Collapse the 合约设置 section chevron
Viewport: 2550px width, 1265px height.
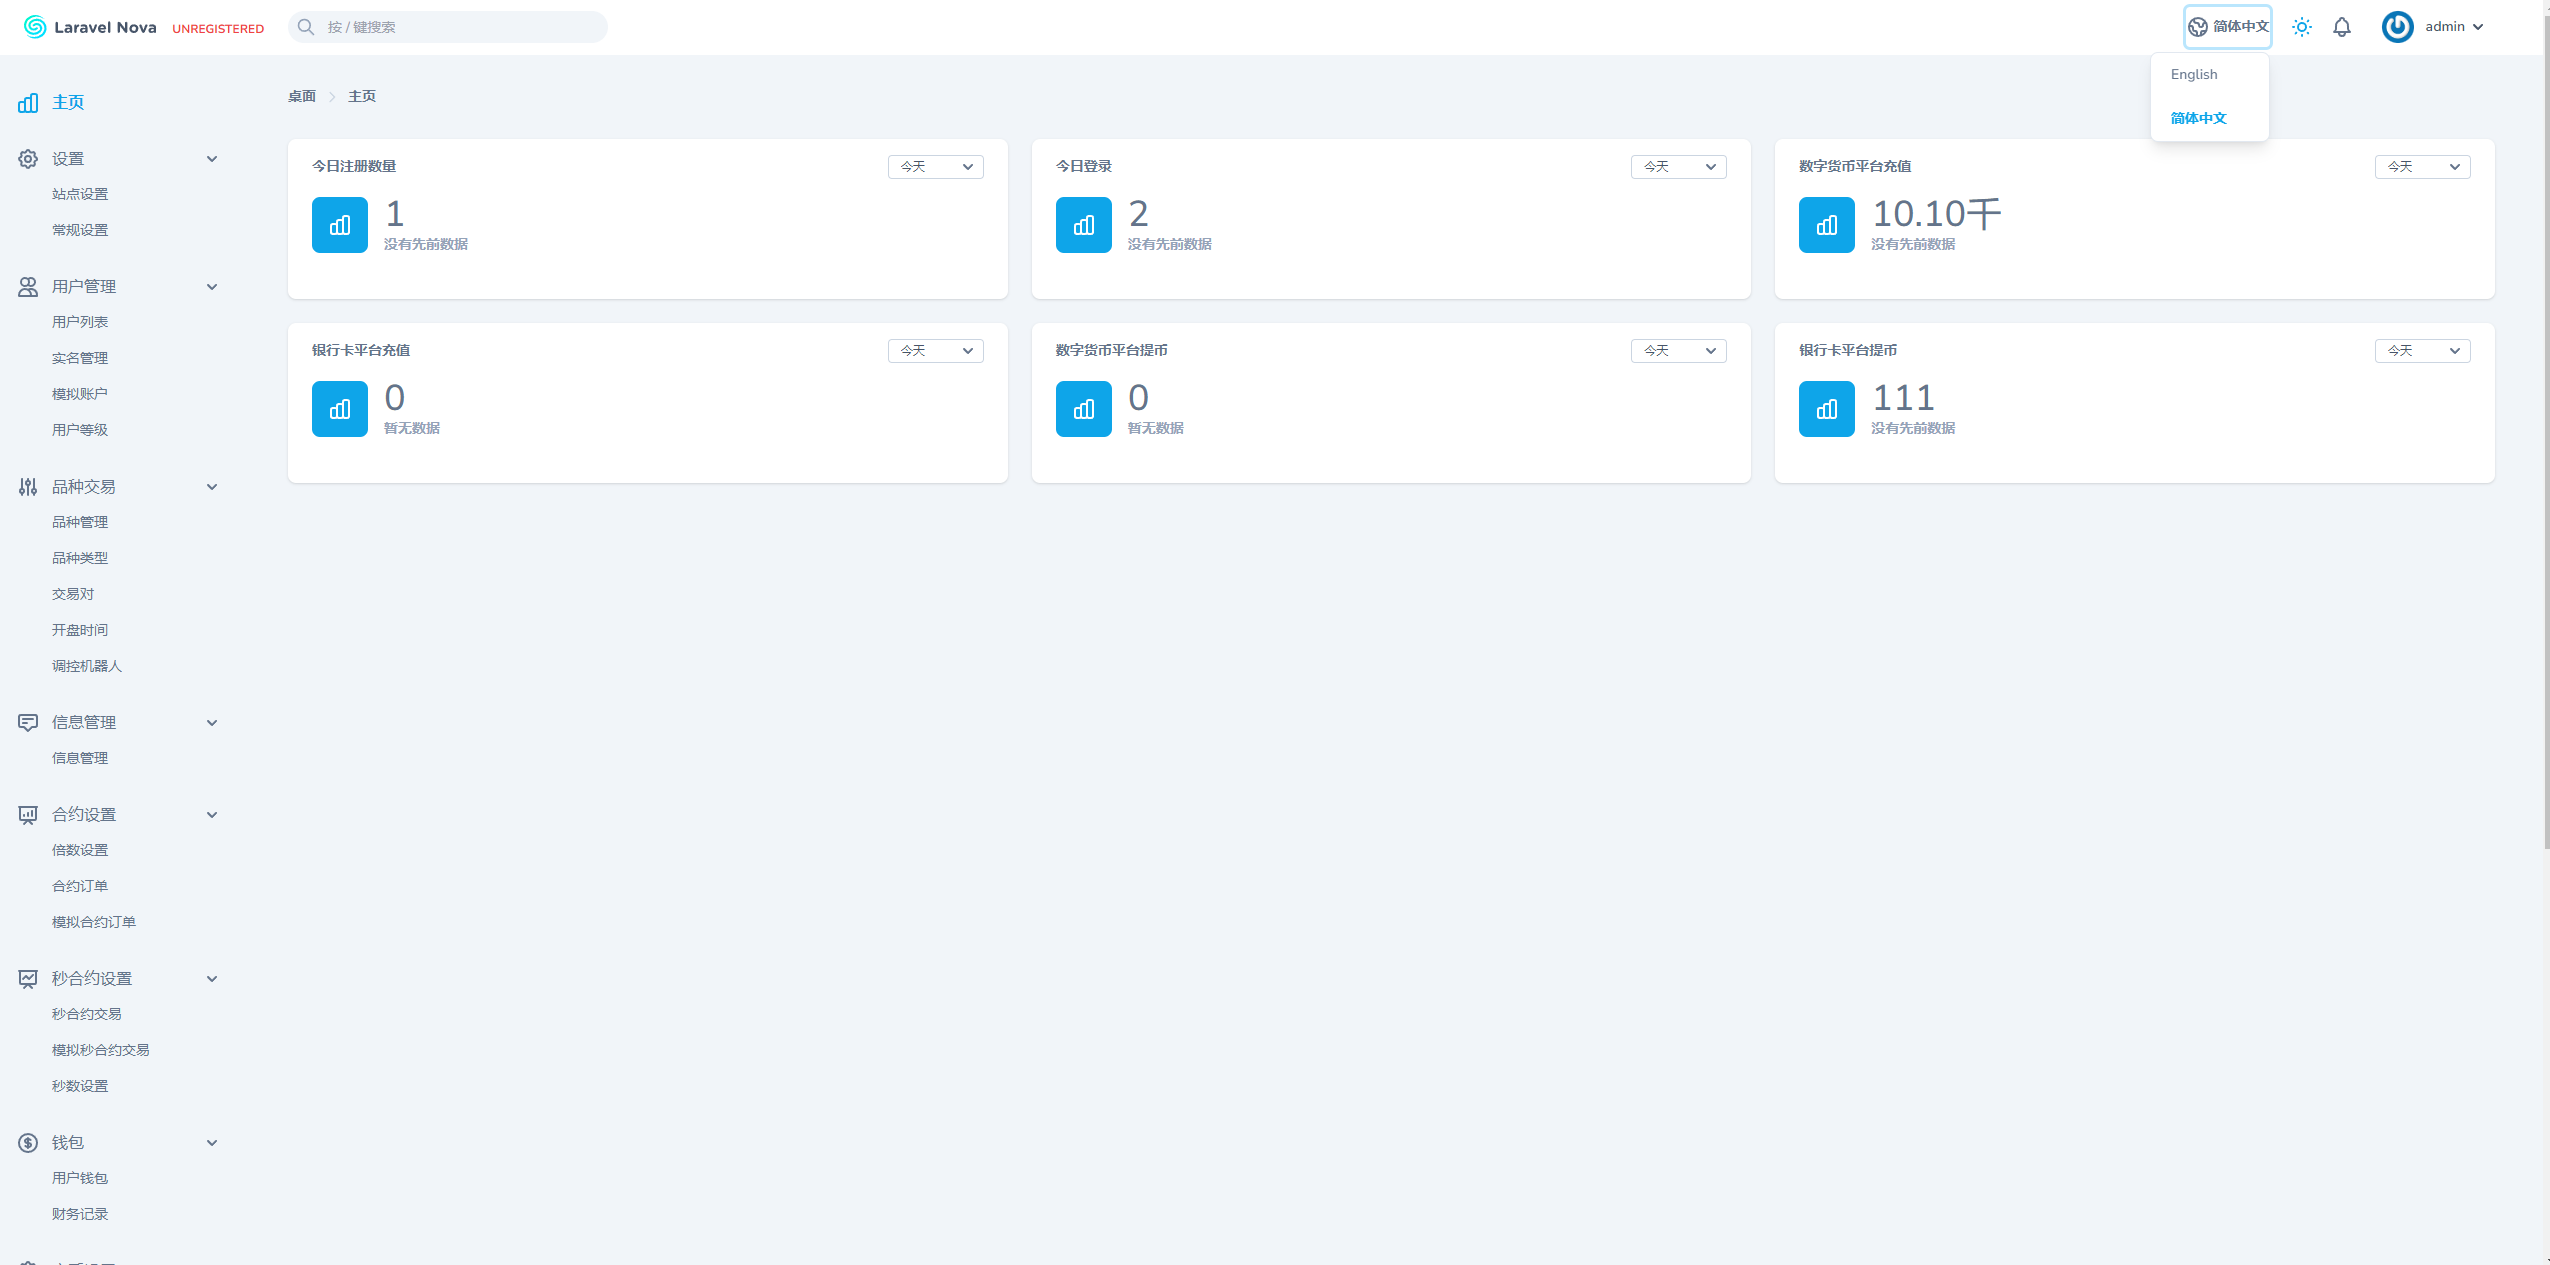[x=212, y=815]
